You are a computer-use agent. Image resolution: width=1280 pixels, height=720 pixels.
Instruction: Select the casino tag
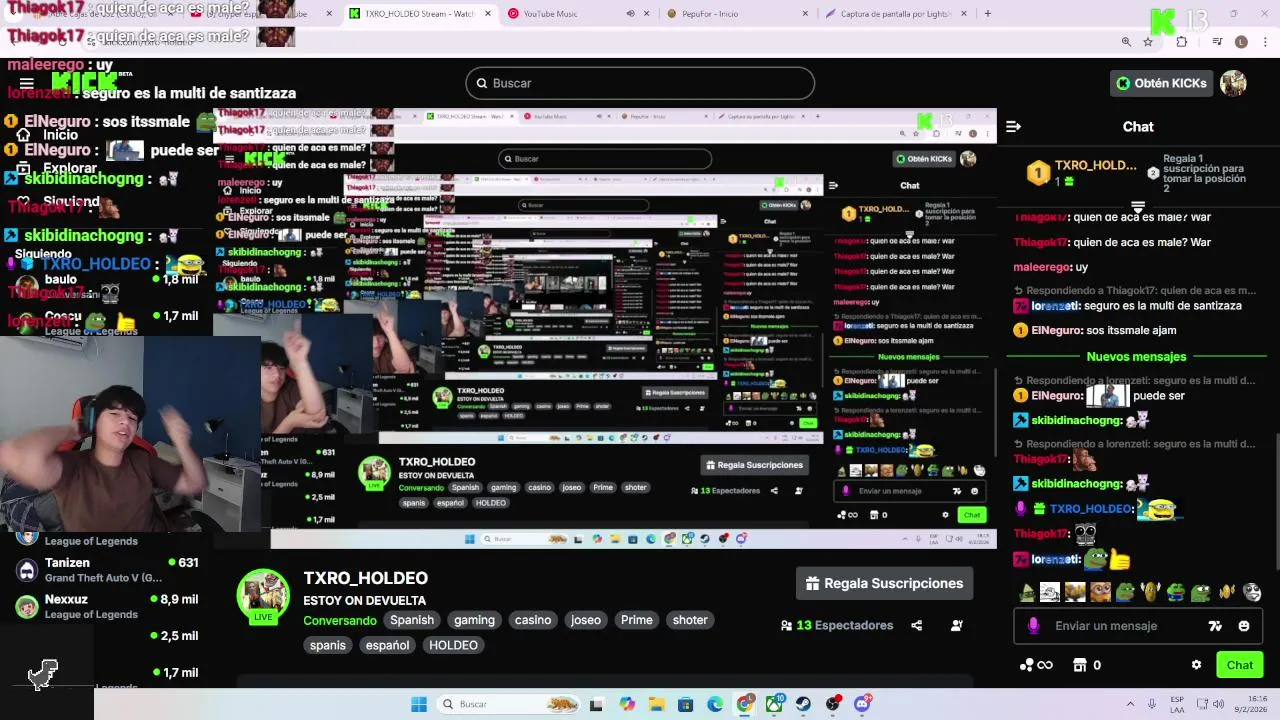click(x=533, y=620)
